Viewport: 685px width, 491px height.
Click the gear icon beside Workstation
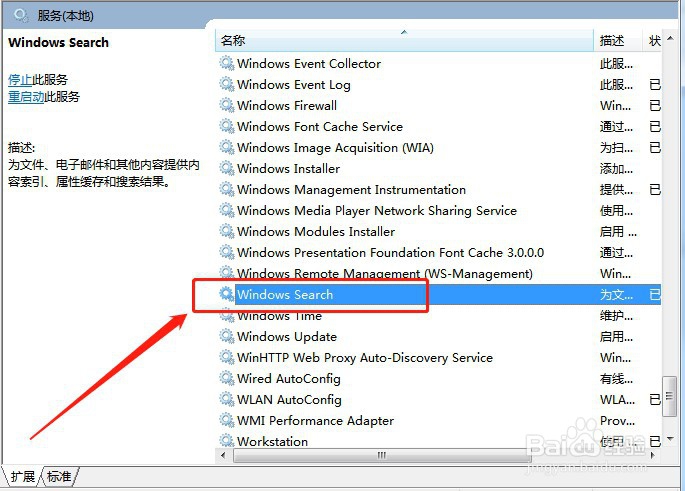[x=226, y=440]
